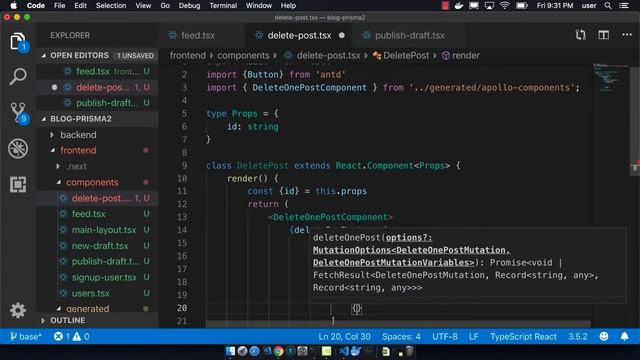Open the macOS notification center icon

[624, 6]
